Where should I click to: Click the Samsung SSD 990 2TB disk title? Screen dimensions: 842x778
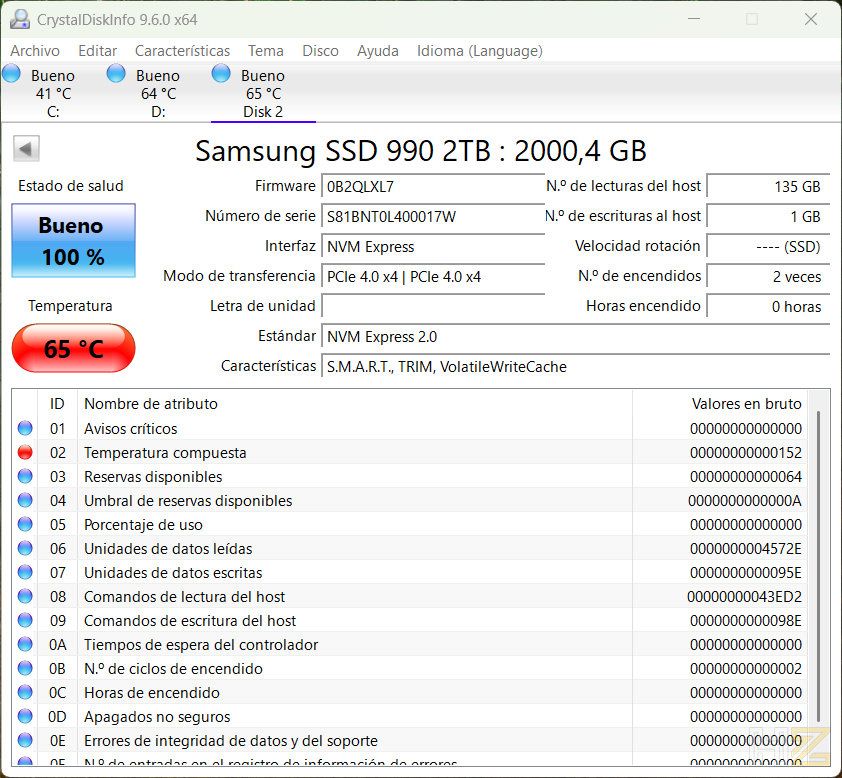pos(420,151)
